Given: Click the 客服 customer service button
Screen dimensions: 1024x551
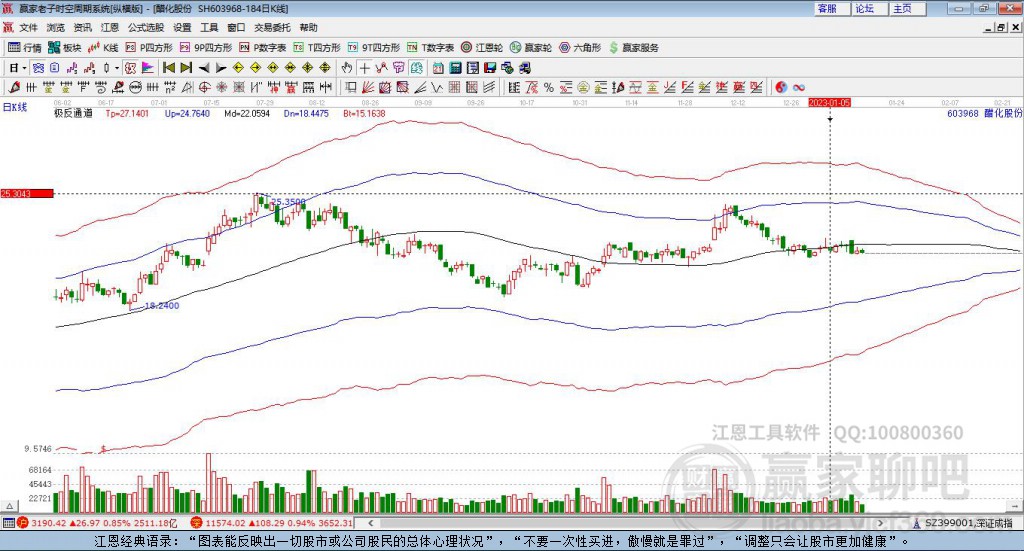Looking at the screenshot, I should point(832,8).
